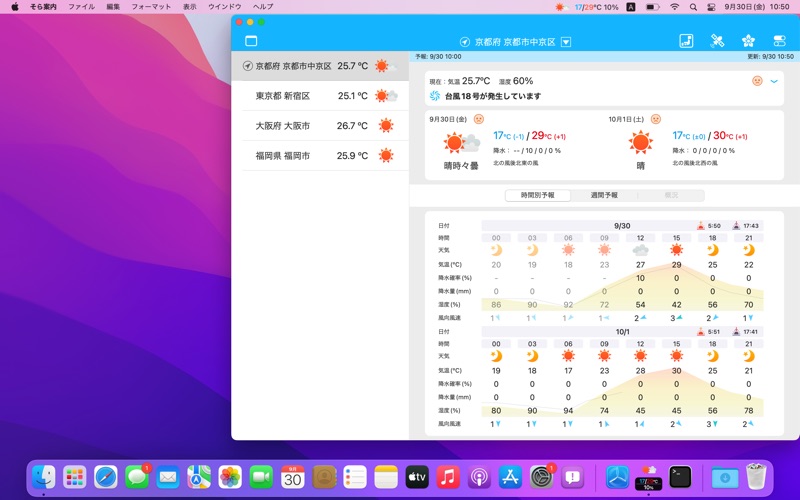Select the 時間別予報 tab
This screenshot has width=800, height=500.
pyautogui.click(x=537, y=195)
